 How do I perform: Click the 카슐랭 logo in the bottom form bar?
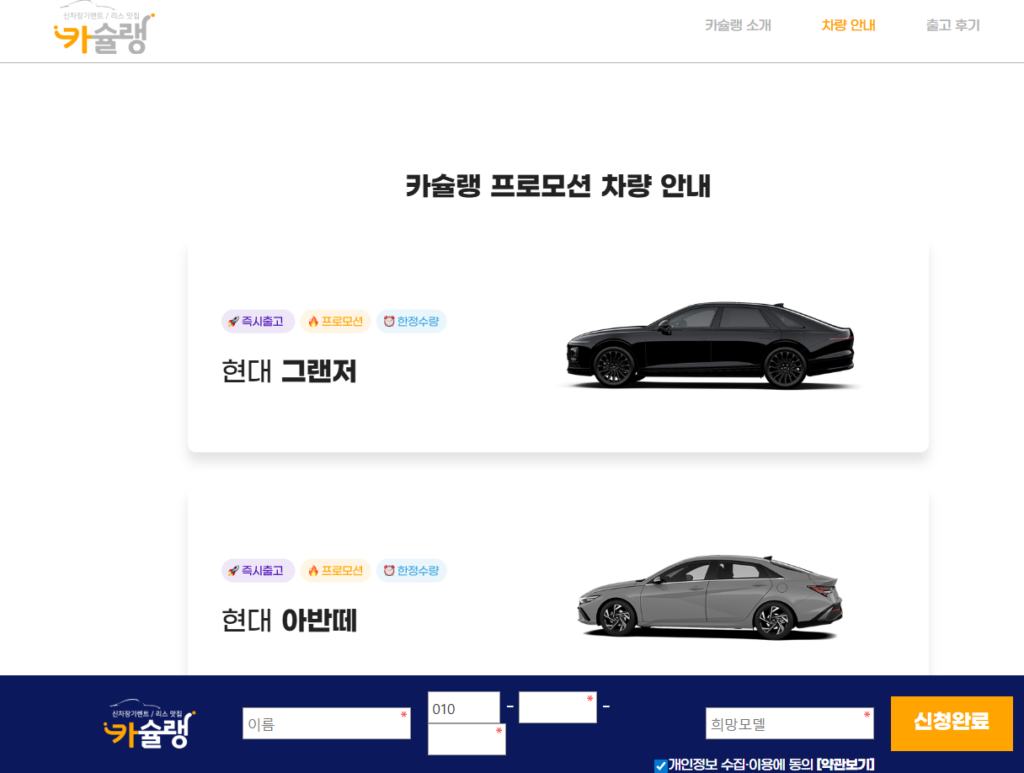point(149,725)
